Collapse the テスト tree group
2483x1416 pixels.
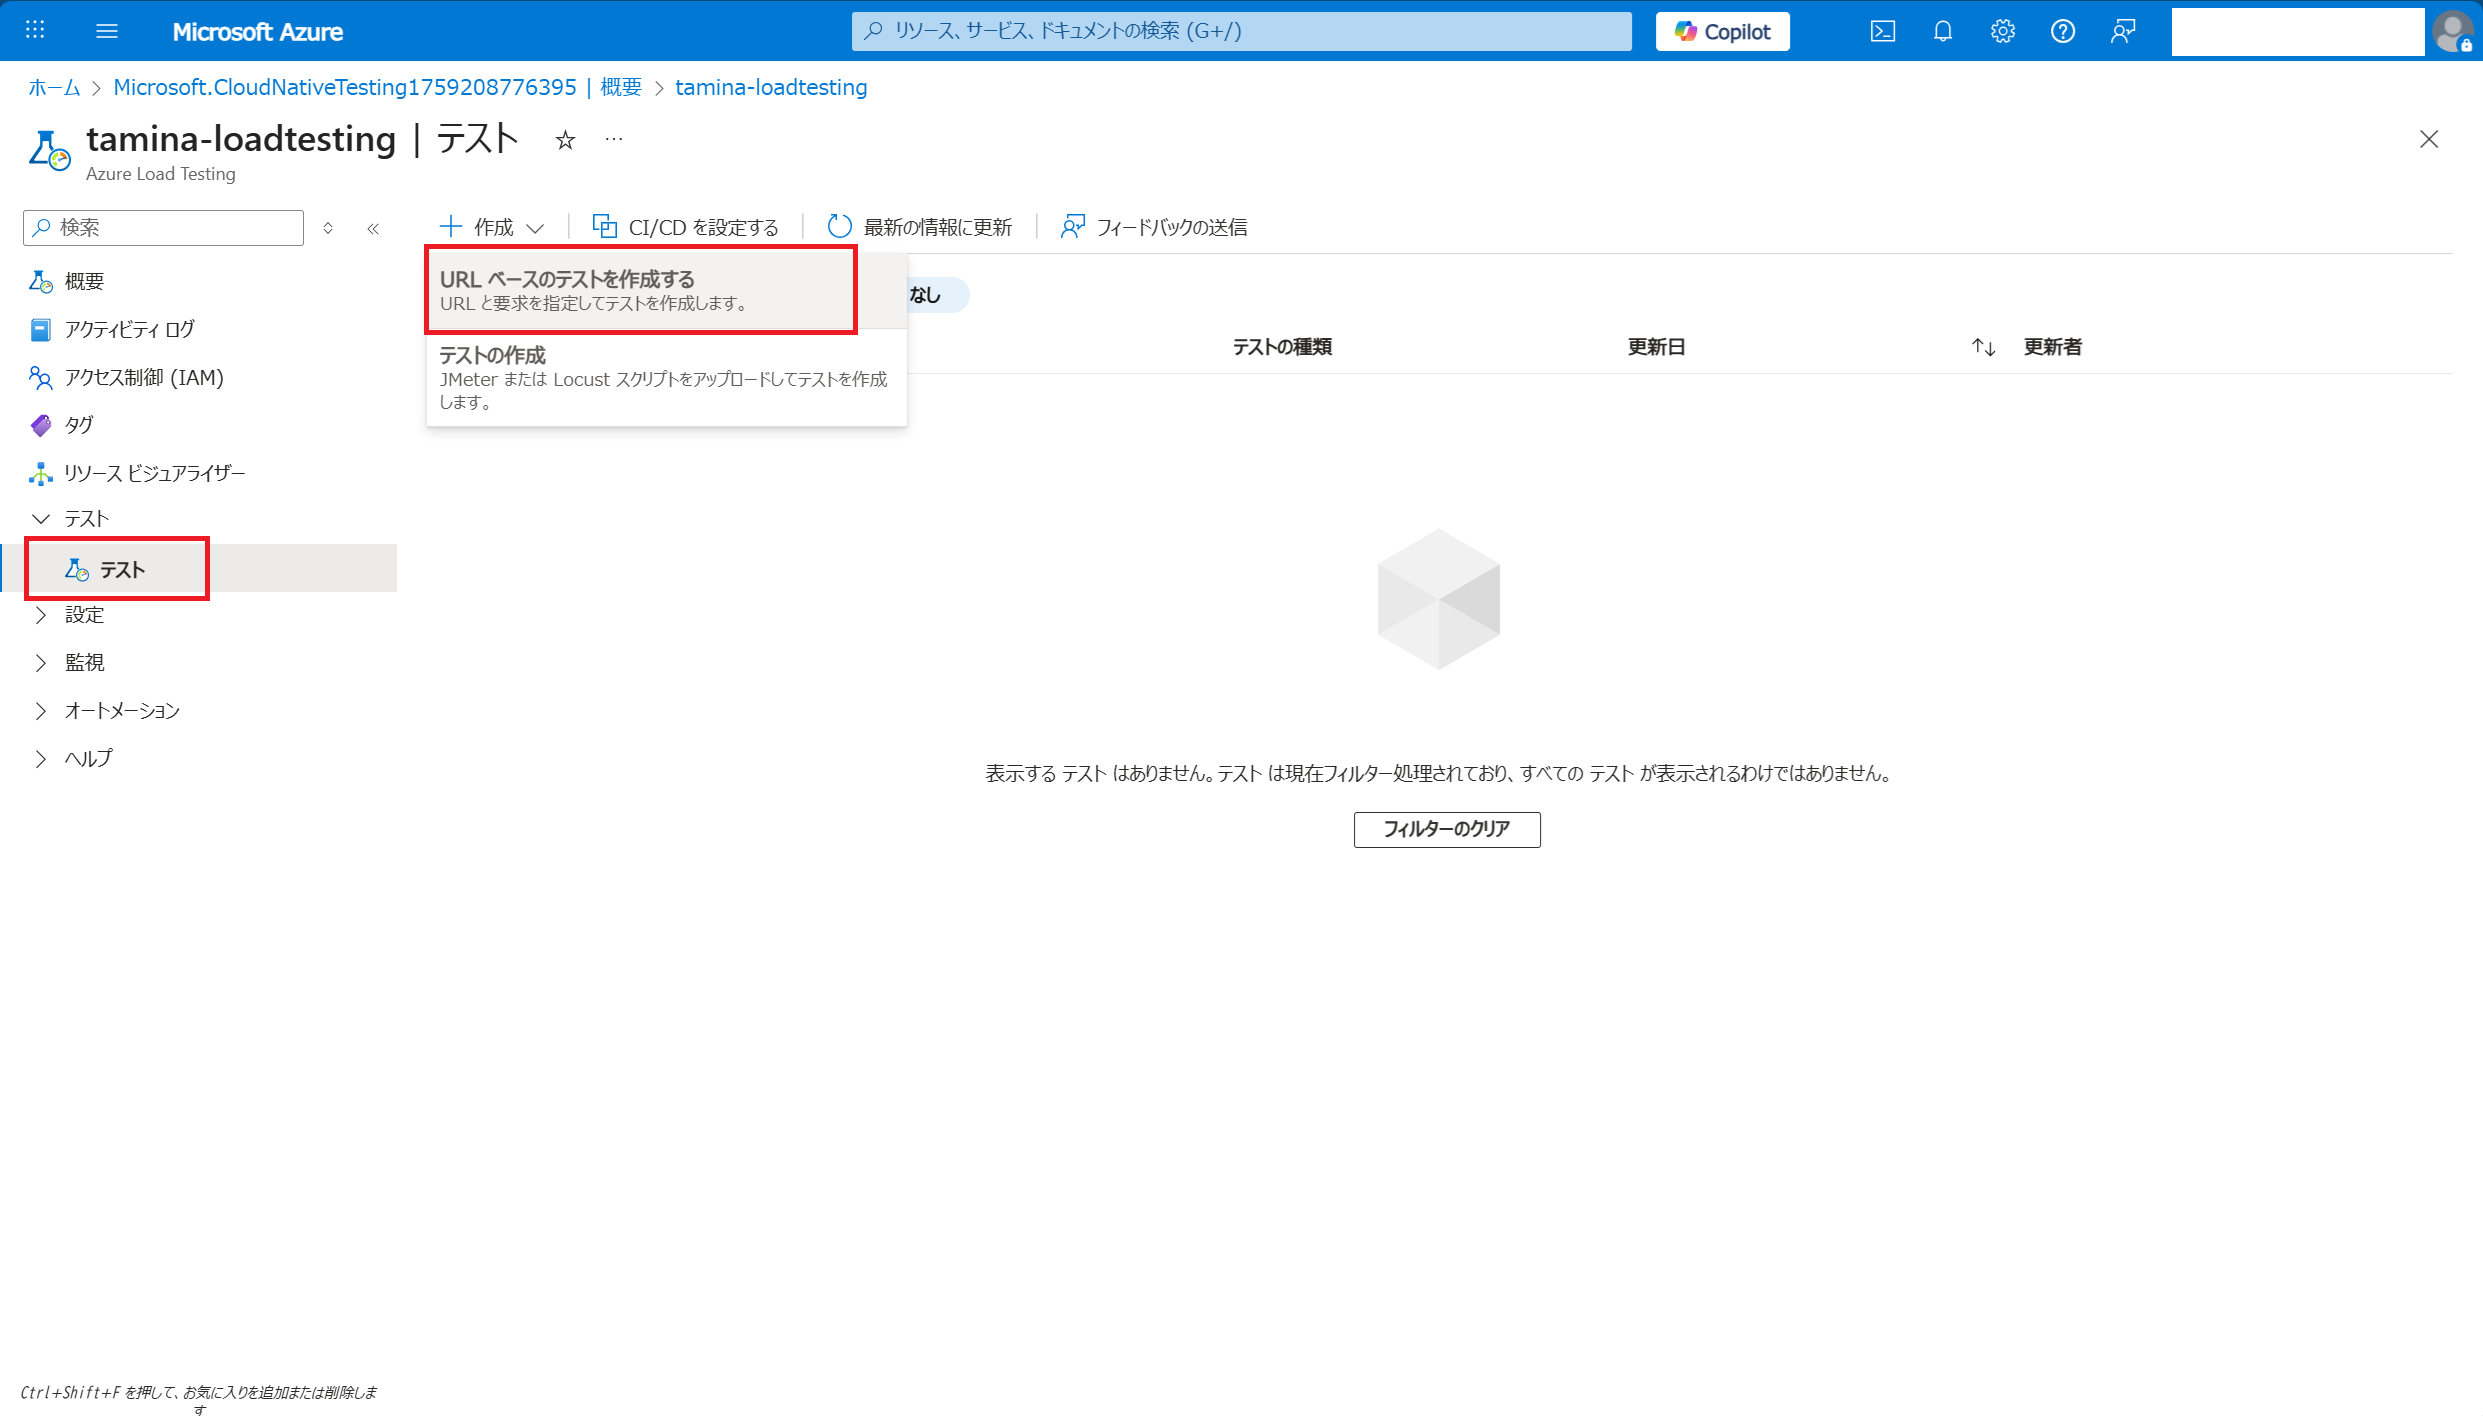pos(41,519)
